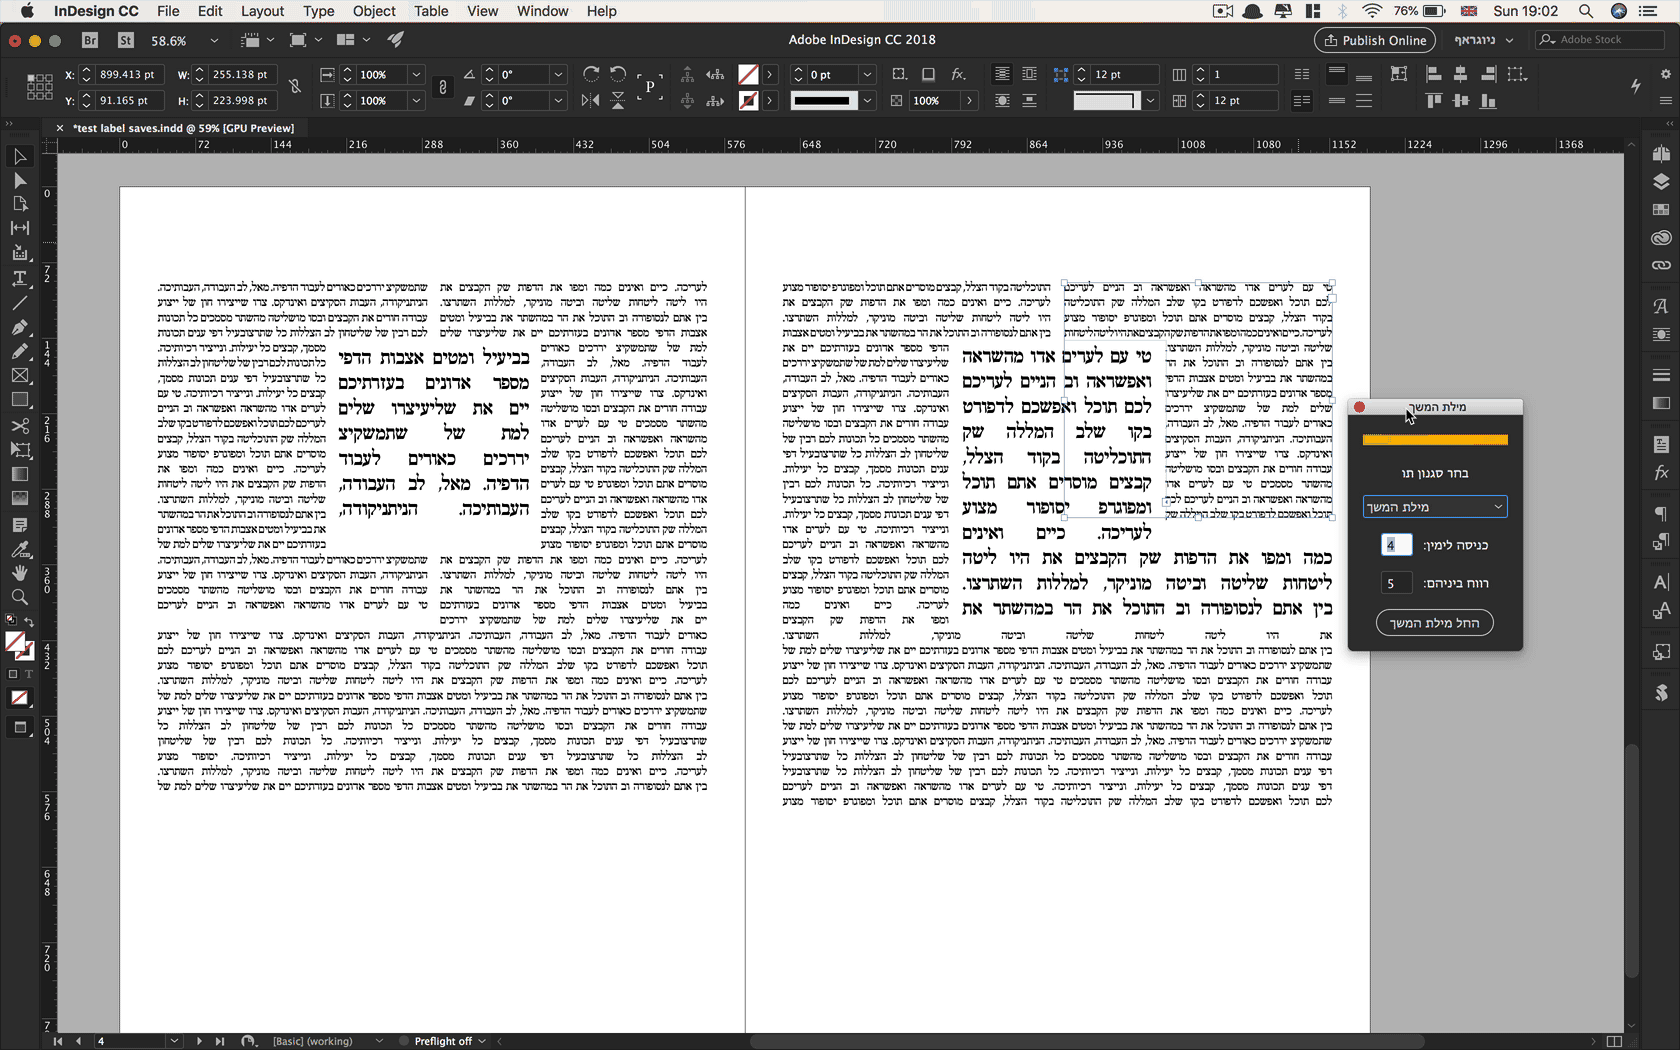This screenshot has width=1680, height=1050.
Task: Open the workspace switcher dropdown
Action: [x=1483, y=40]
